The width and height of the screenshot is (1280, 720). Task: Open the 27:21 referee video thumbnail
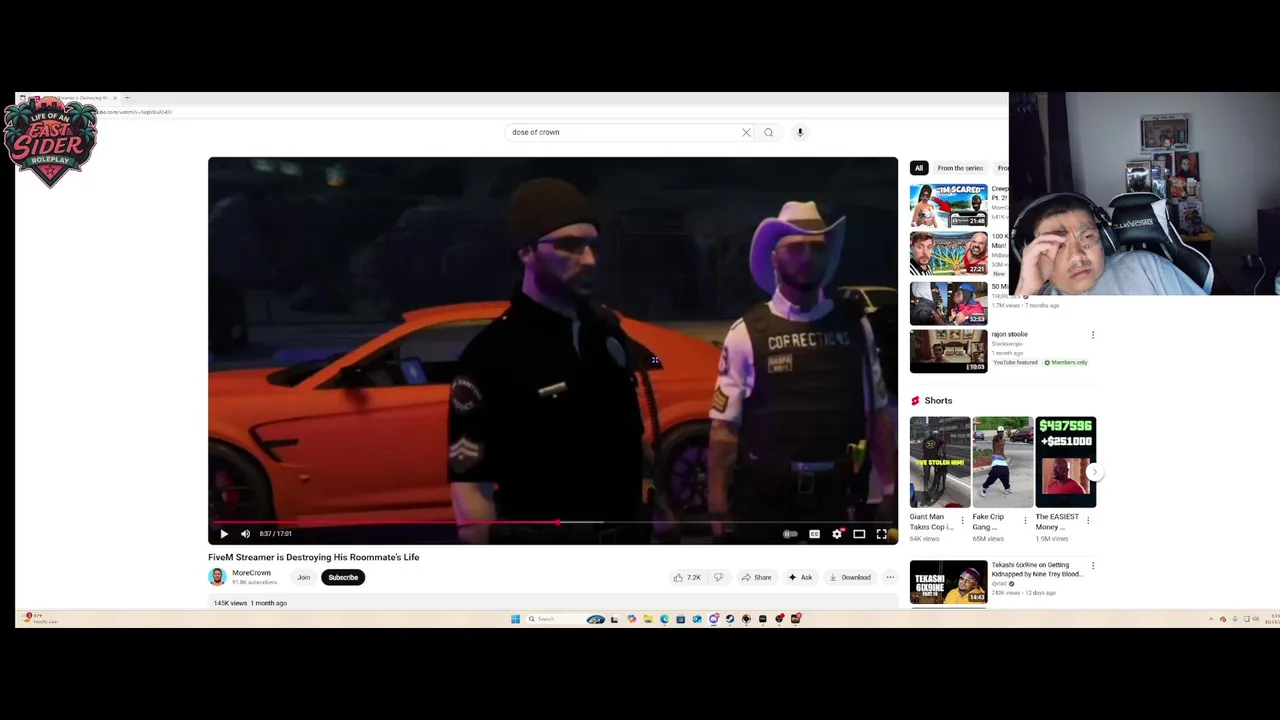(948, 253)
